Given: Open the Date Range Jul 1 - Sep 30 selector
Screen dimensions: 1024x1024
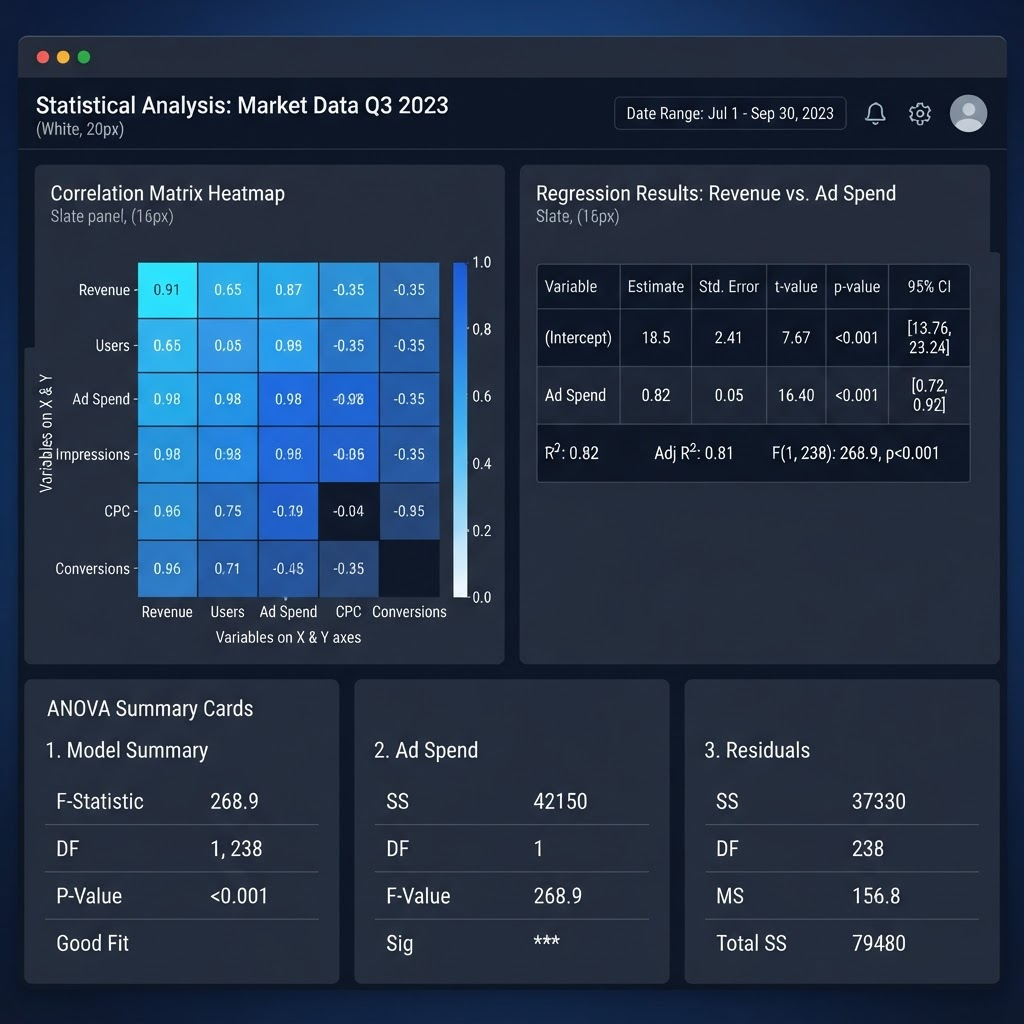Looking at the screenshot, I should (730, 113).
